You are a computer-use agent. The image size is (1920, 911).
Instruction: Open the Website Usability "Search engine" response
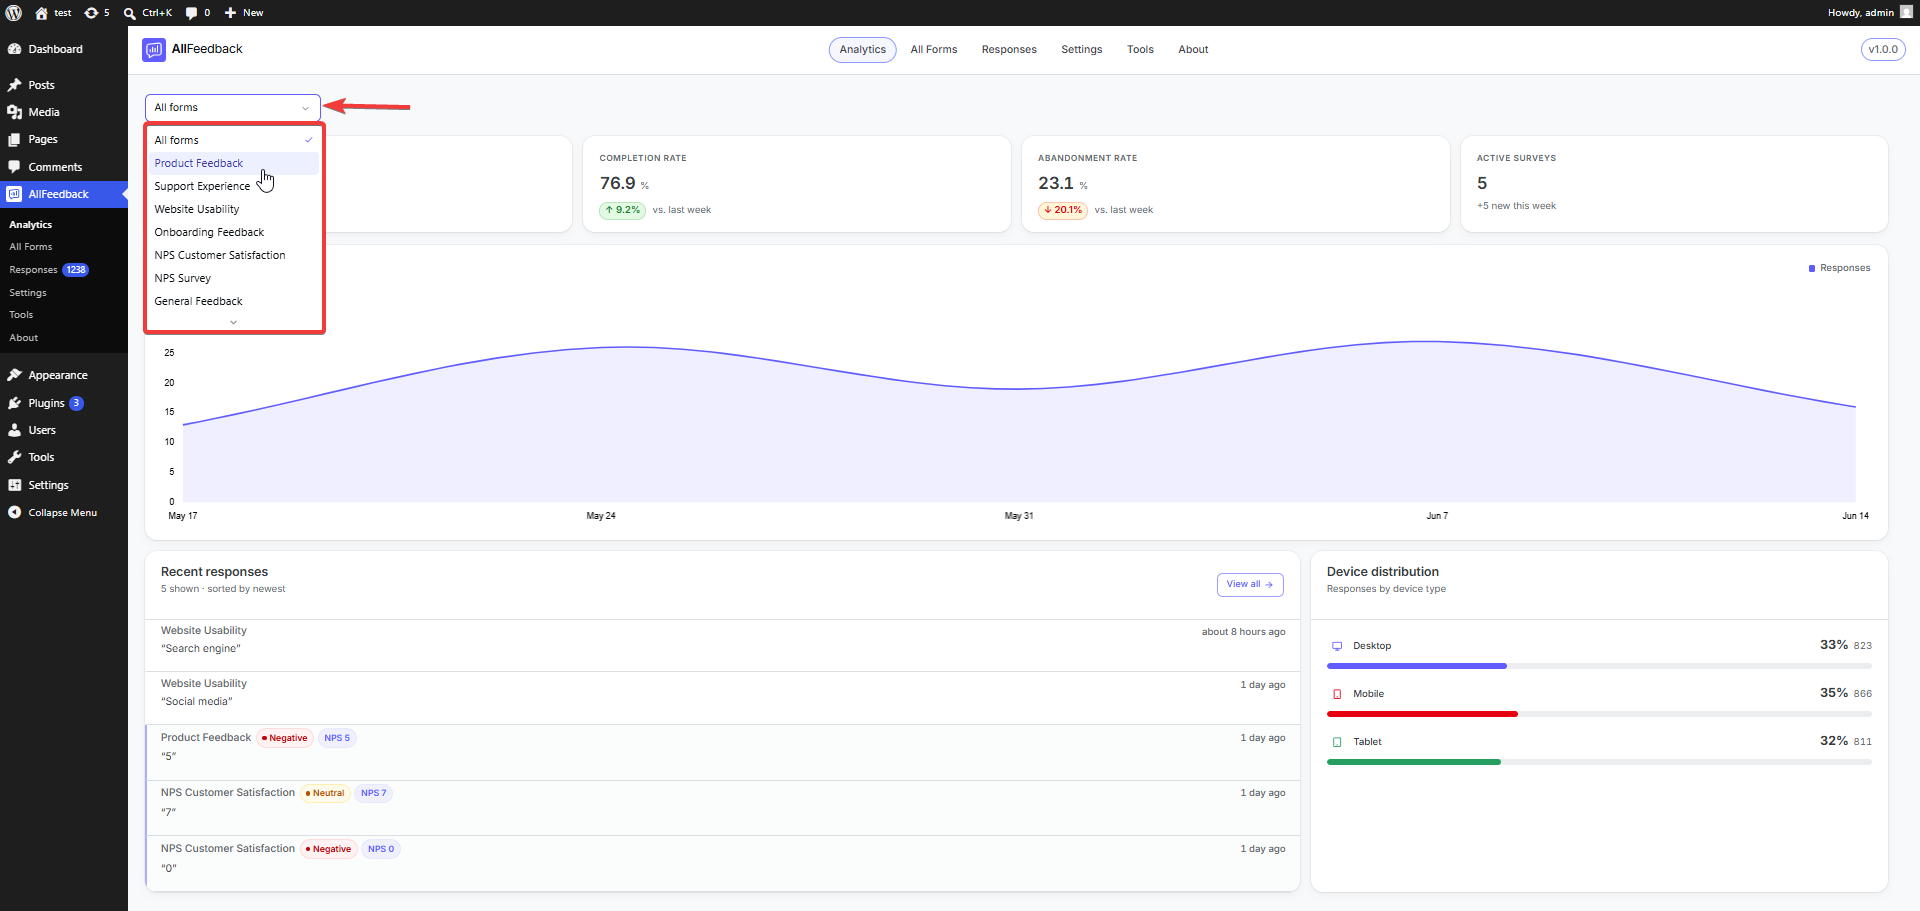(722, 640)
